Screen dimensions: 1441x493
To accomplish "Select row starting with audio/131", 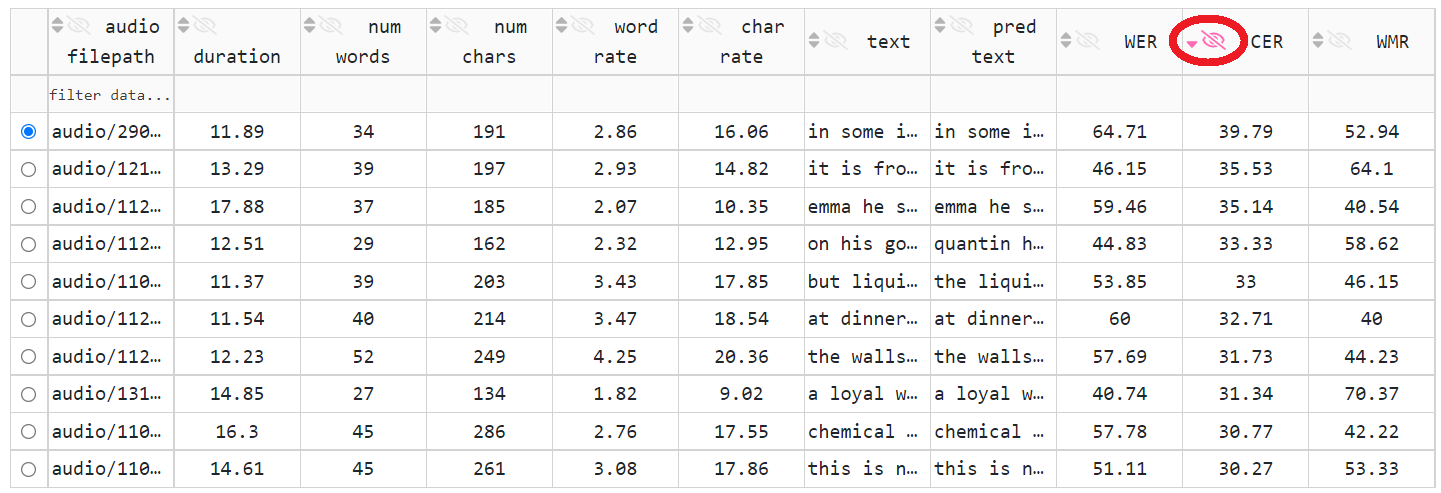I will click(x=28, y=394).
